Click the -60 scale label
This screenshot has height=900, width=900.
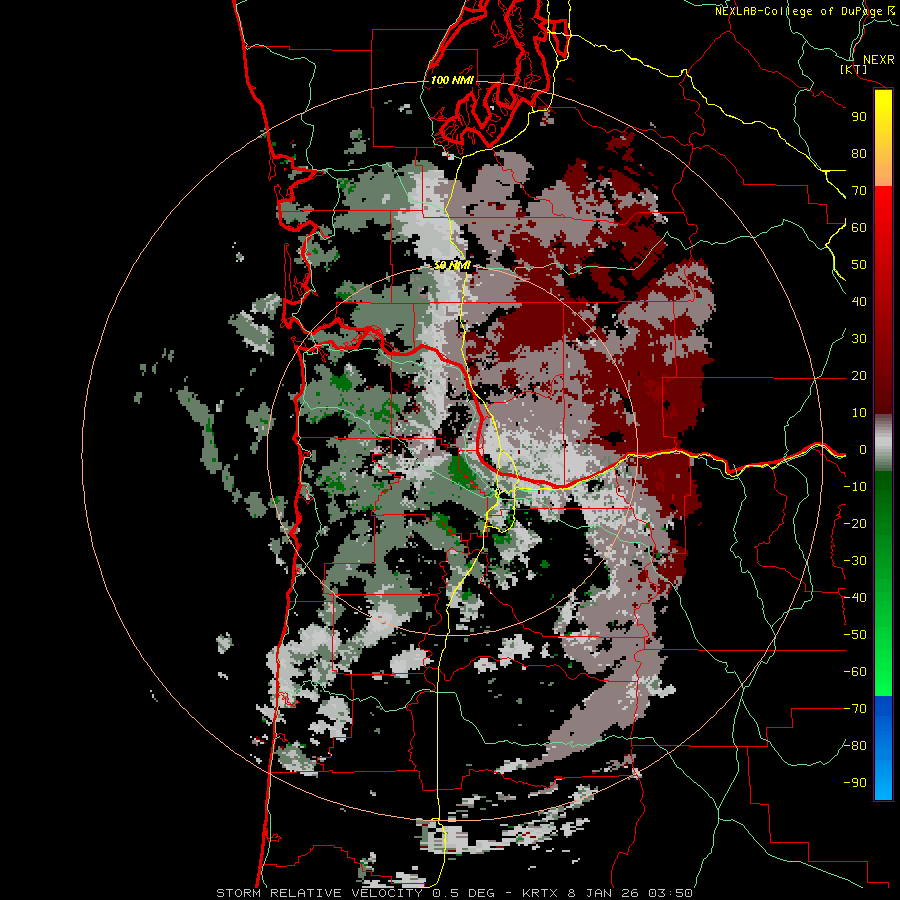(855, 672)
